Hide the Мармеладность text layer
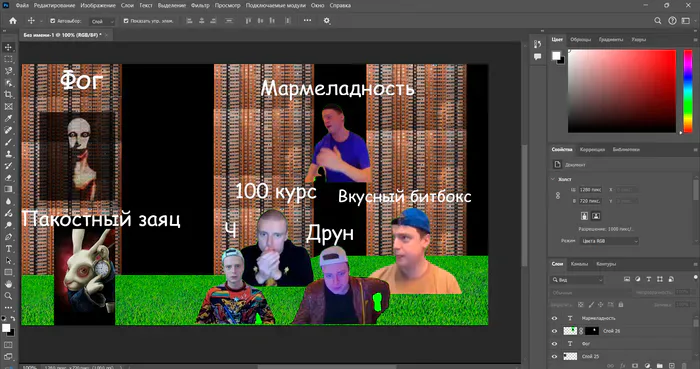Image resolution: width=700 pixels, height=369 pixels. pos(554,319)
